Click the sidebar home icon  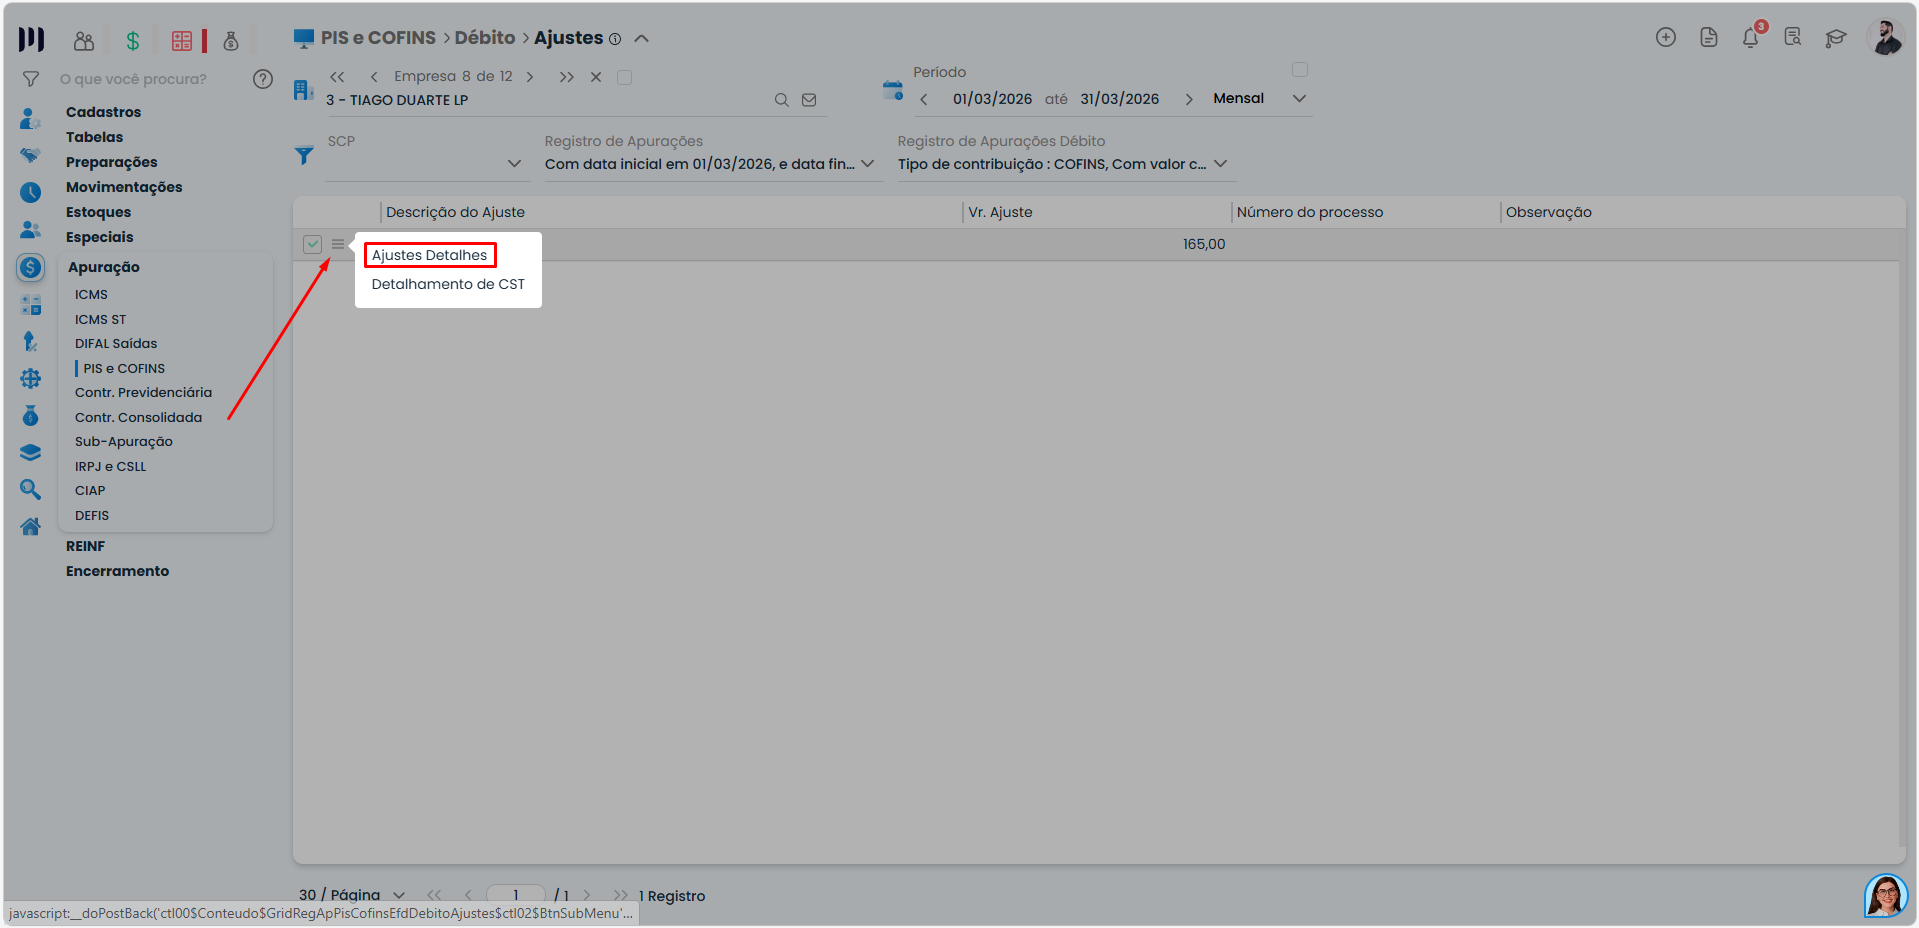pyautogui.click(x=31, y=526)
